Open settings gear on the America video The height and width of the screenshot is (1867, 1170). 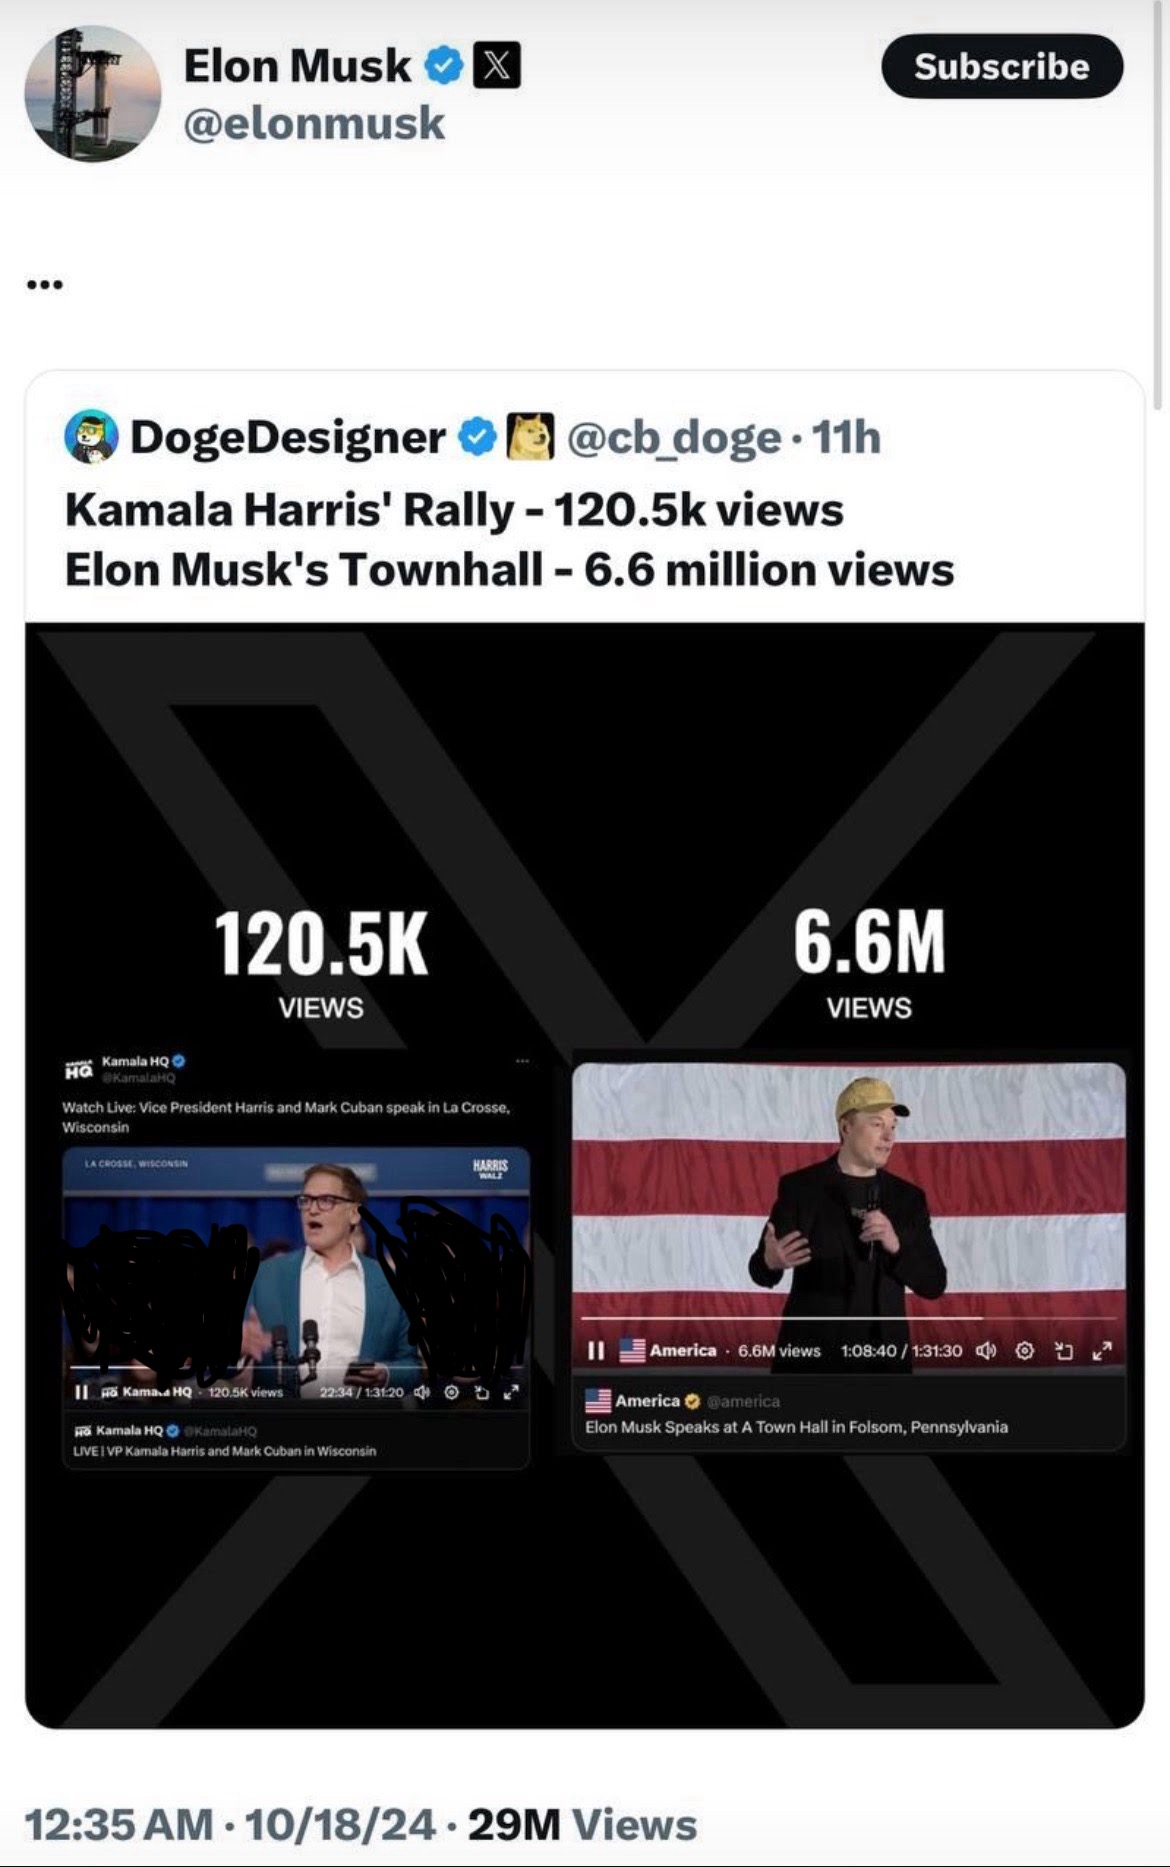tap(1025, 1351)
